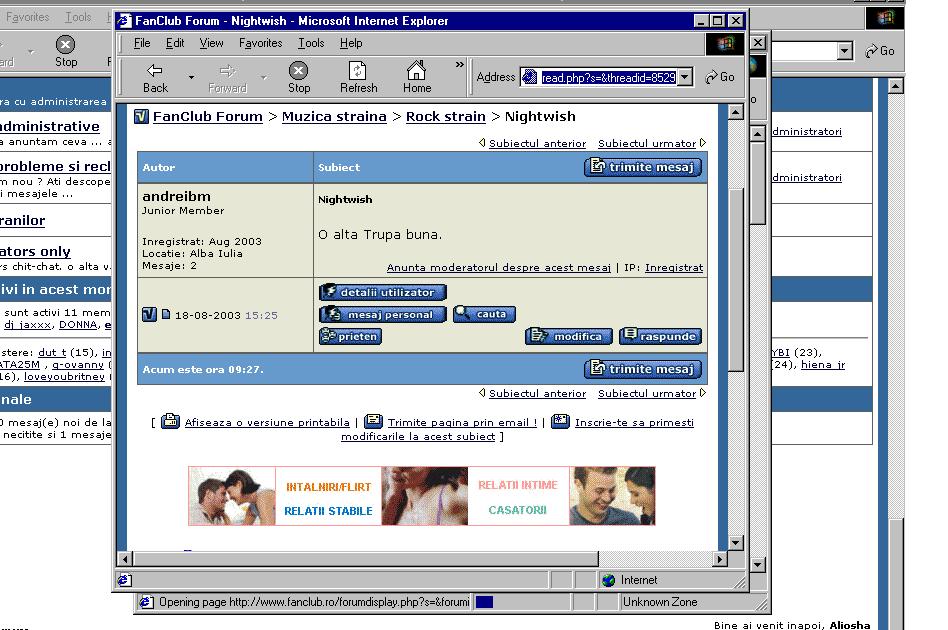
Task: Go to bottom Subiectul anterior link
Action: tap(537, 394)
